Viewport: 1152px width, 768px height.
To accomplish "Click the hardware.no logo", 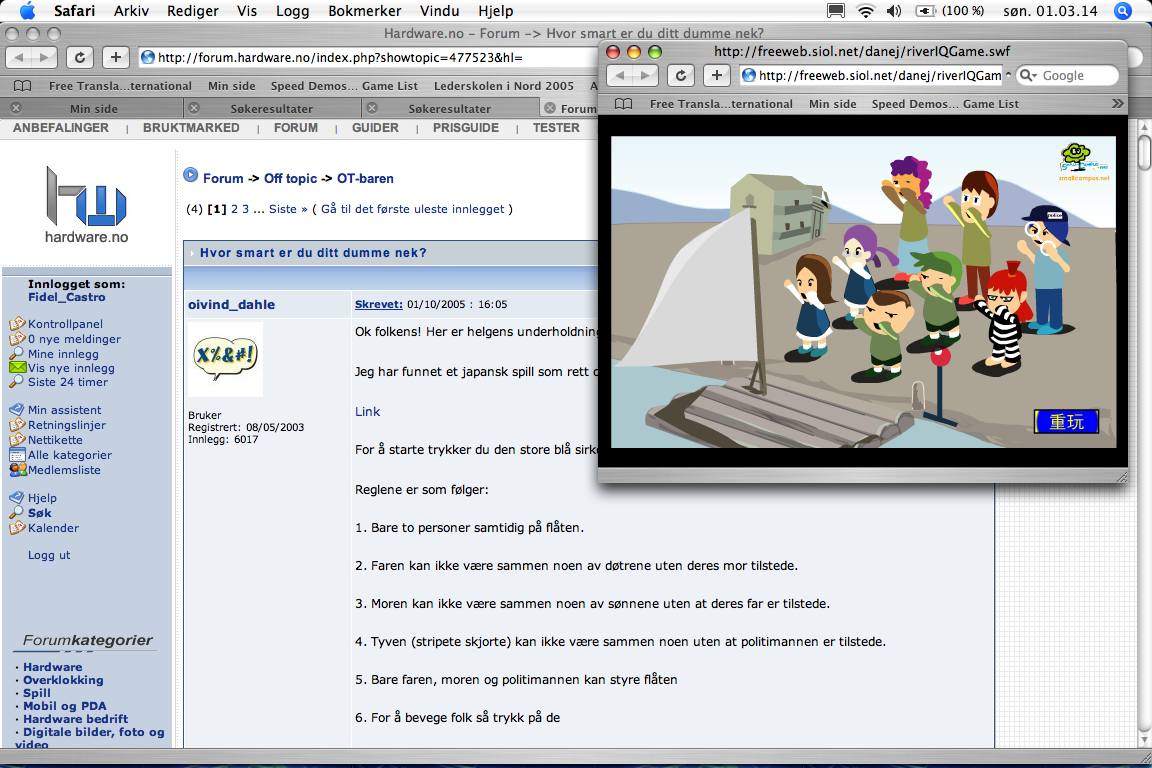I will tap(86, 205).
